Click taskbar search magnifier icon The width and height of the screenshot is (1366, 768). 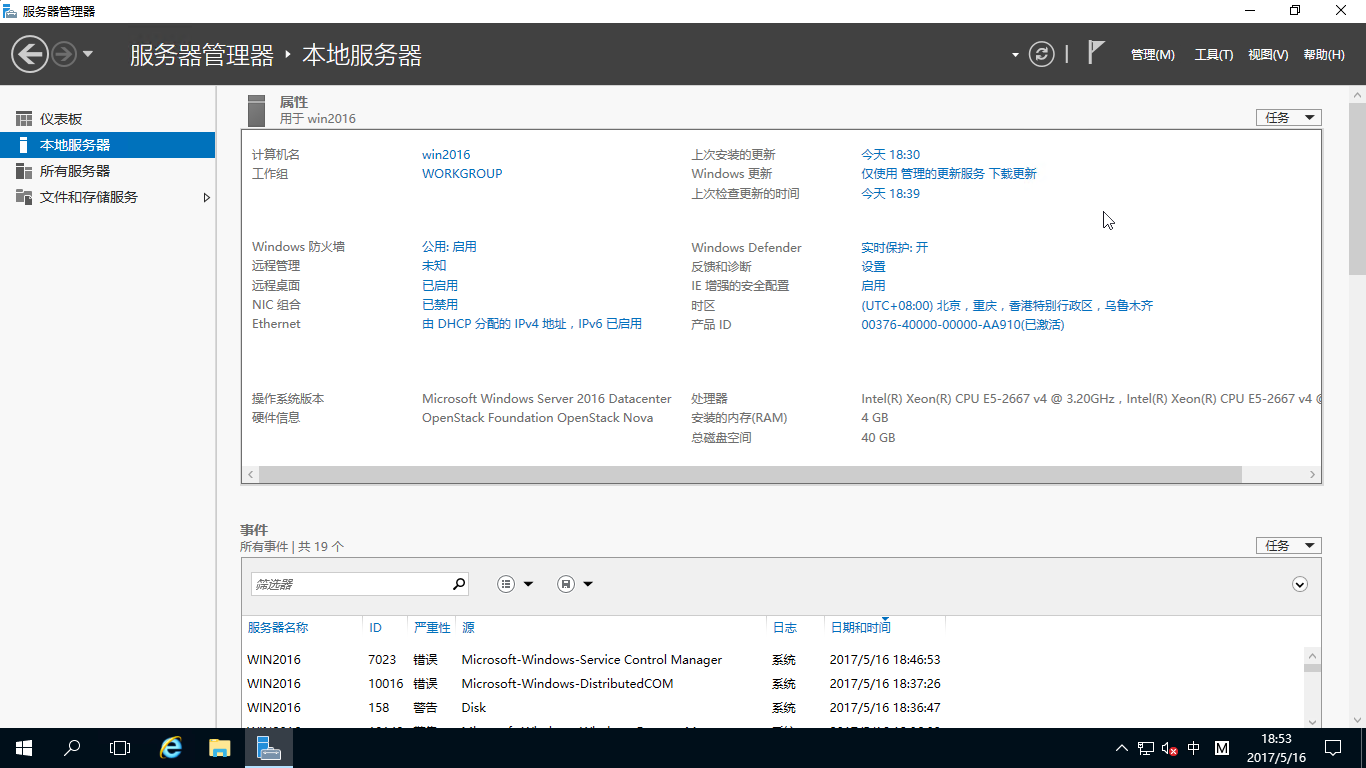pos(72,748)
